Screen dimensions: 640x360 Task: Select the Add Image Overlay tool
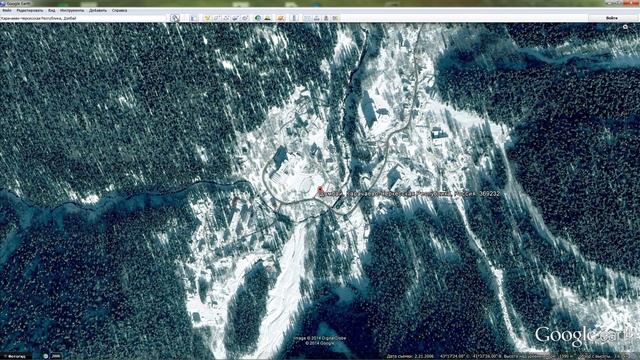point(235,18)
